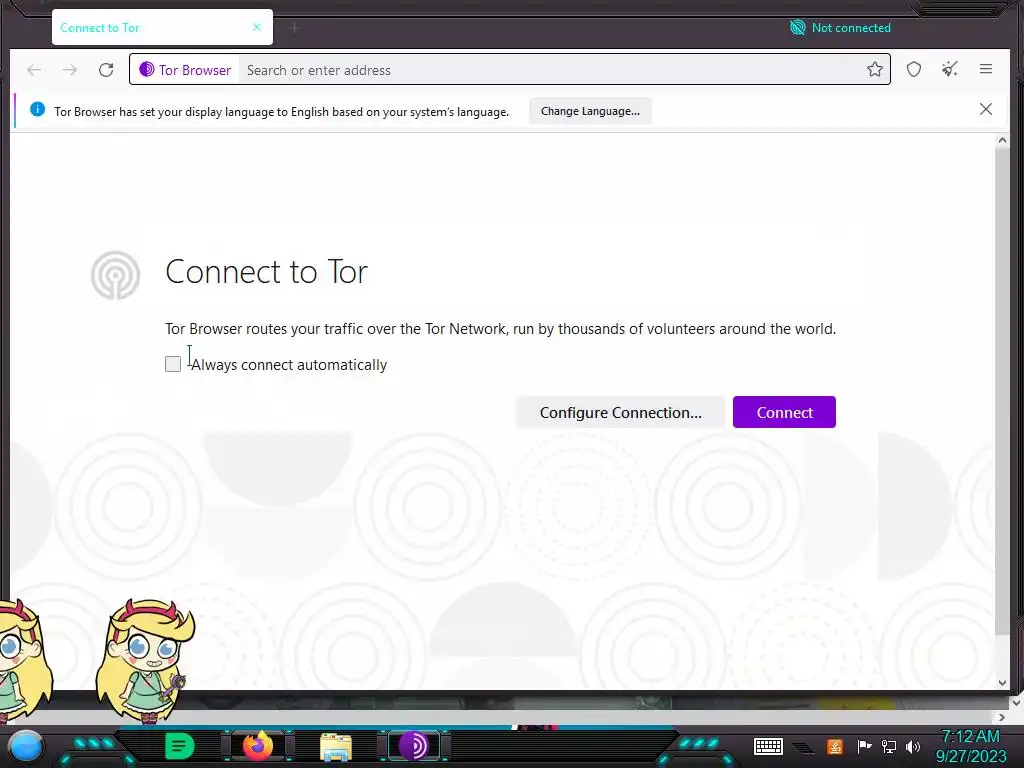Open a new tab with plus
Screen dimensions: 1024x768
click(x=294, y=27)
